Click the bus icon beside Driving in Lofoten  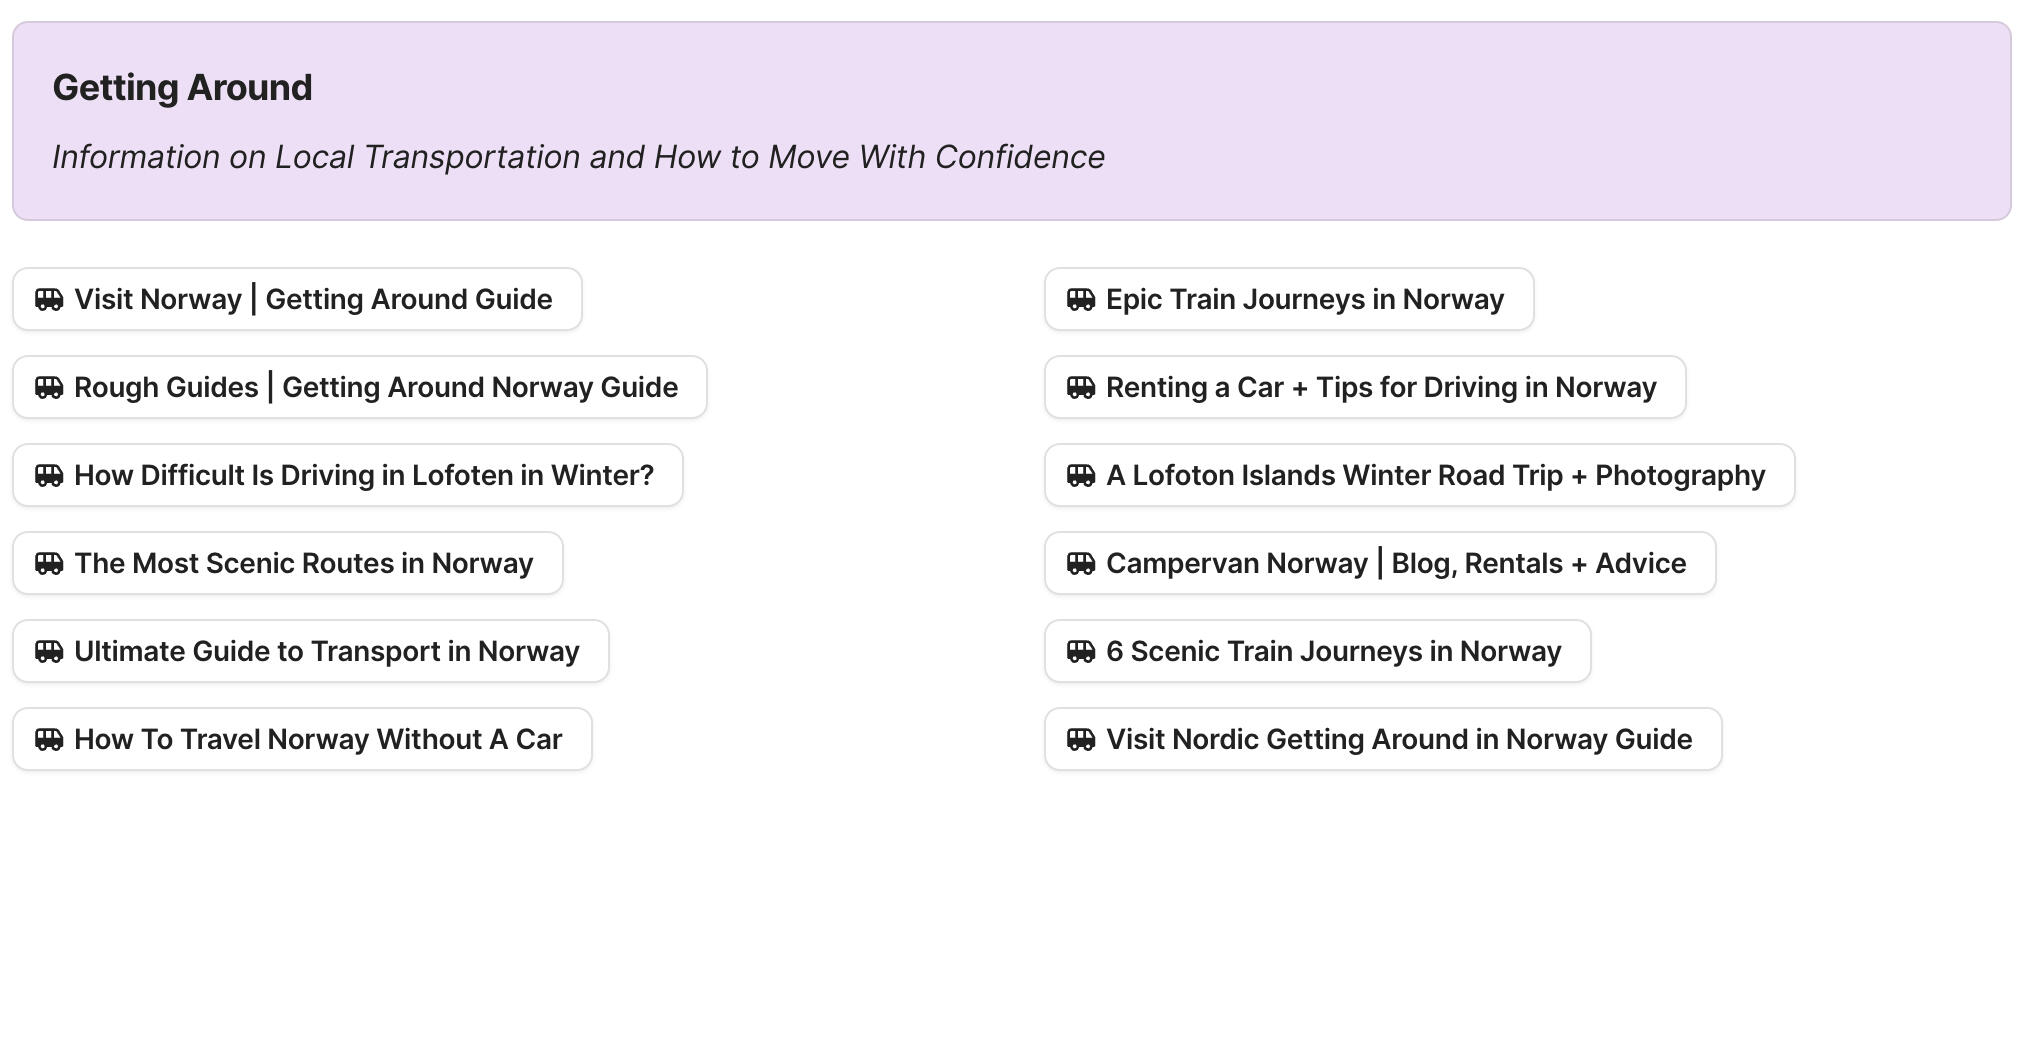tap(48, 475)
